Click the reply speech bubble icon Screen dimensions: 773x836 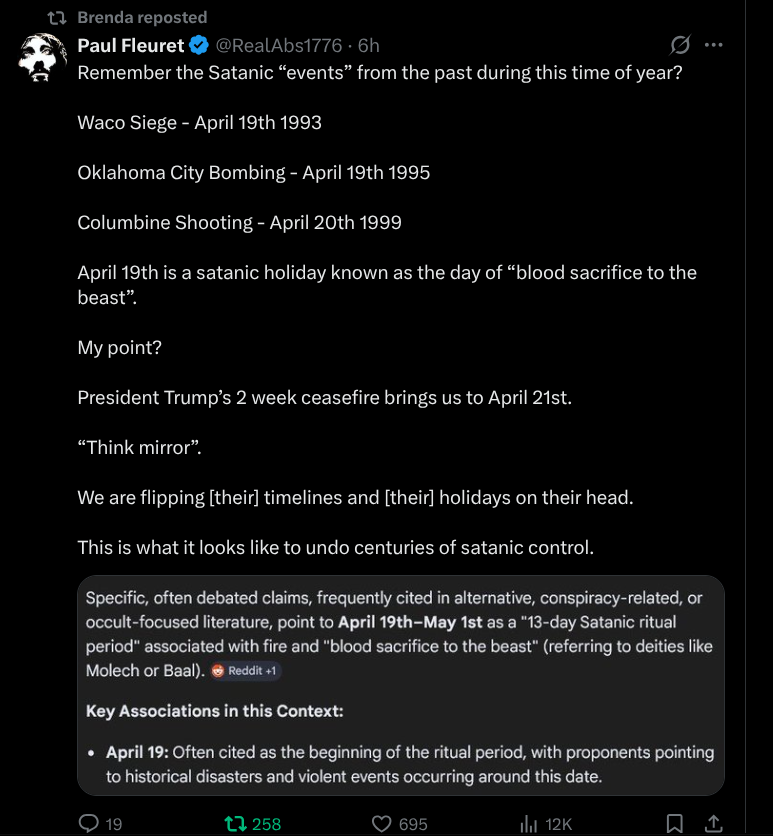pyautogui.click(x=89, y=823)
